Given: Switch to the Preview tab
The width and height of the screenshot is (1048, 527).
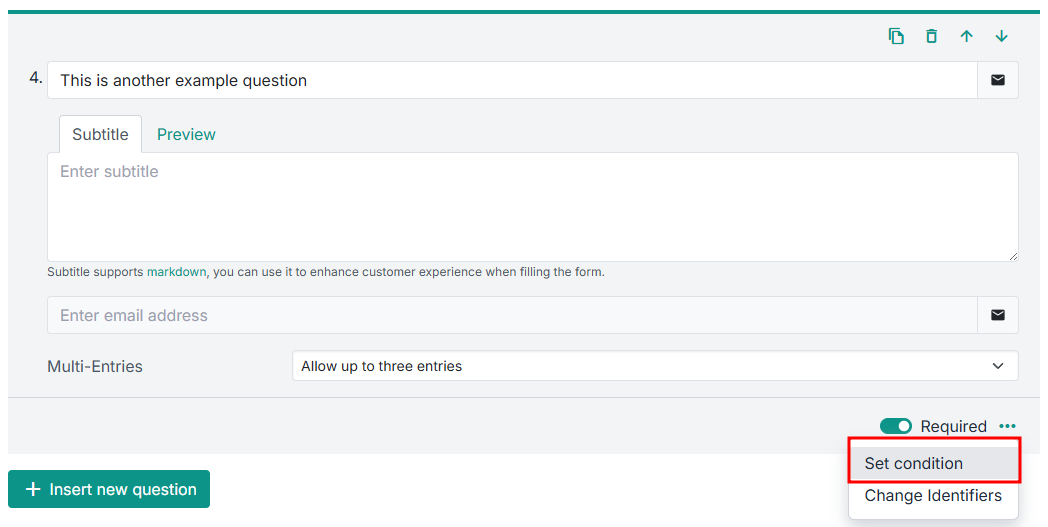Looking at the screenshot, I should (186, 134).
